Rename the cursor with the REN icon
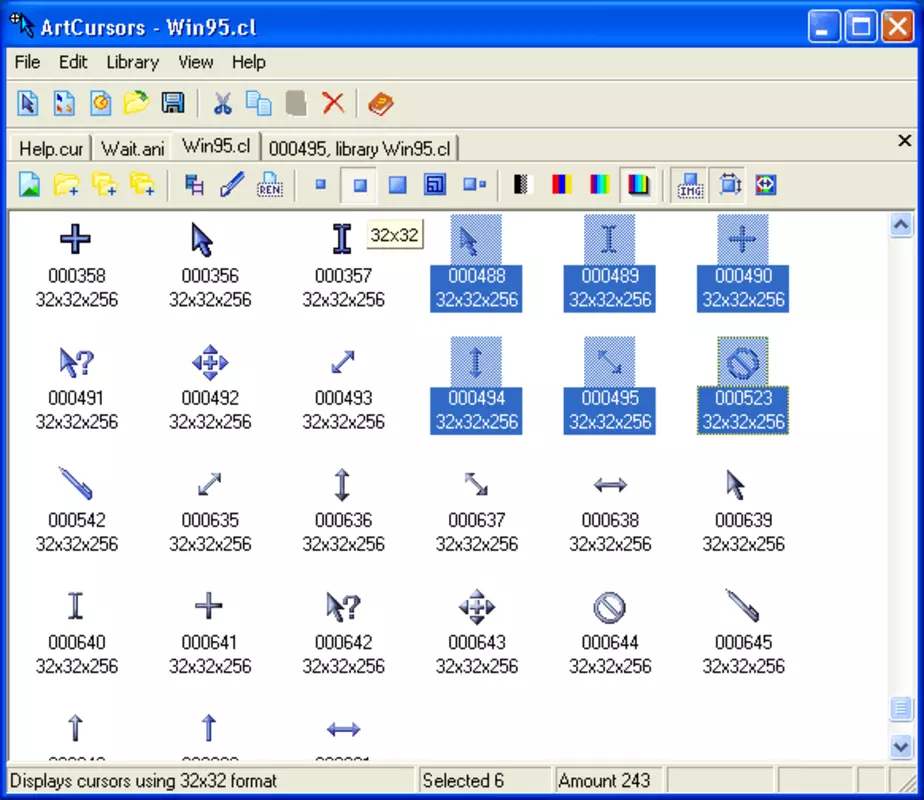 pos(270,185)
